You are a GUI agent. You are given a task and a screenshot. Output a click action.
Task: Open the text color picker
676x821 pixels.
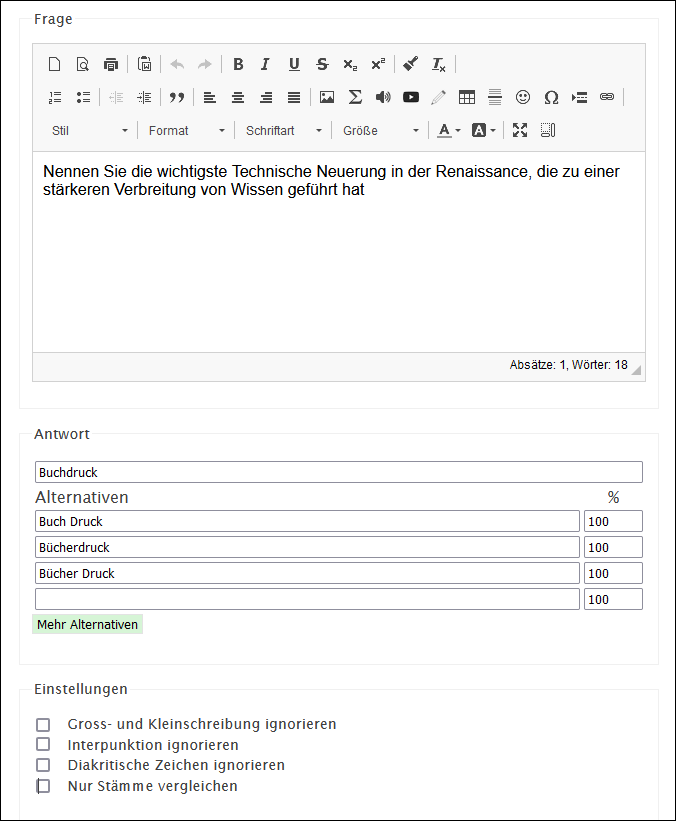449,130
